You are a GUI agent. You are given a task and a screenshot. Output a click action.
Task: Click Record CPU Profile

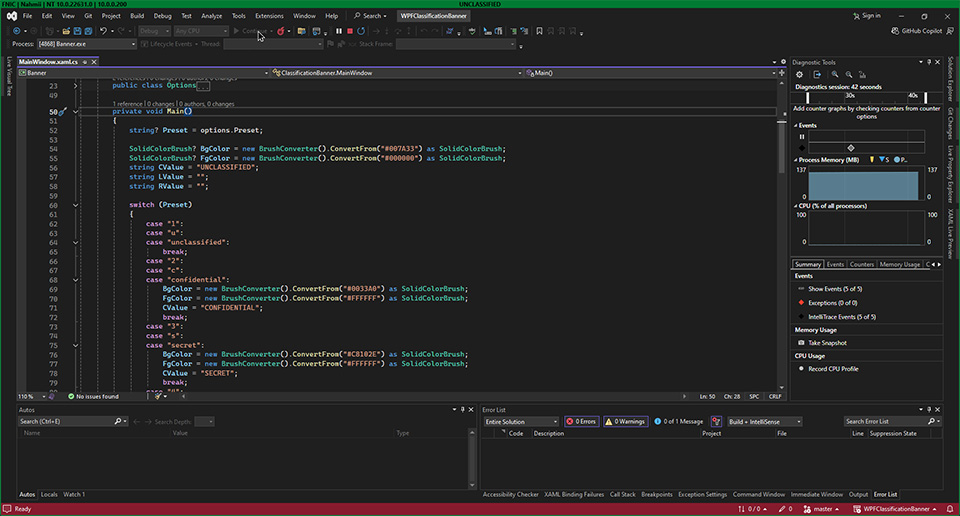tap(832, 368)
